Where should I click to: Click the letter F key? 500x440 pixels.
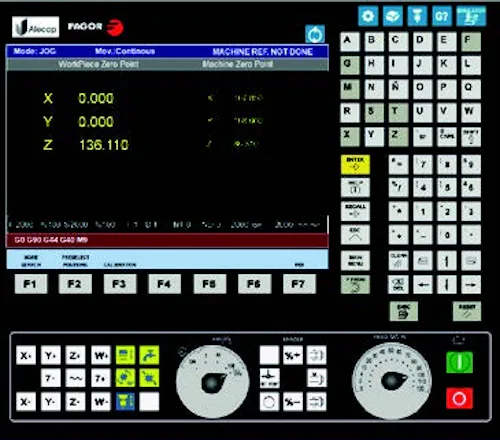pyautogui.click(x=471, y=41)
